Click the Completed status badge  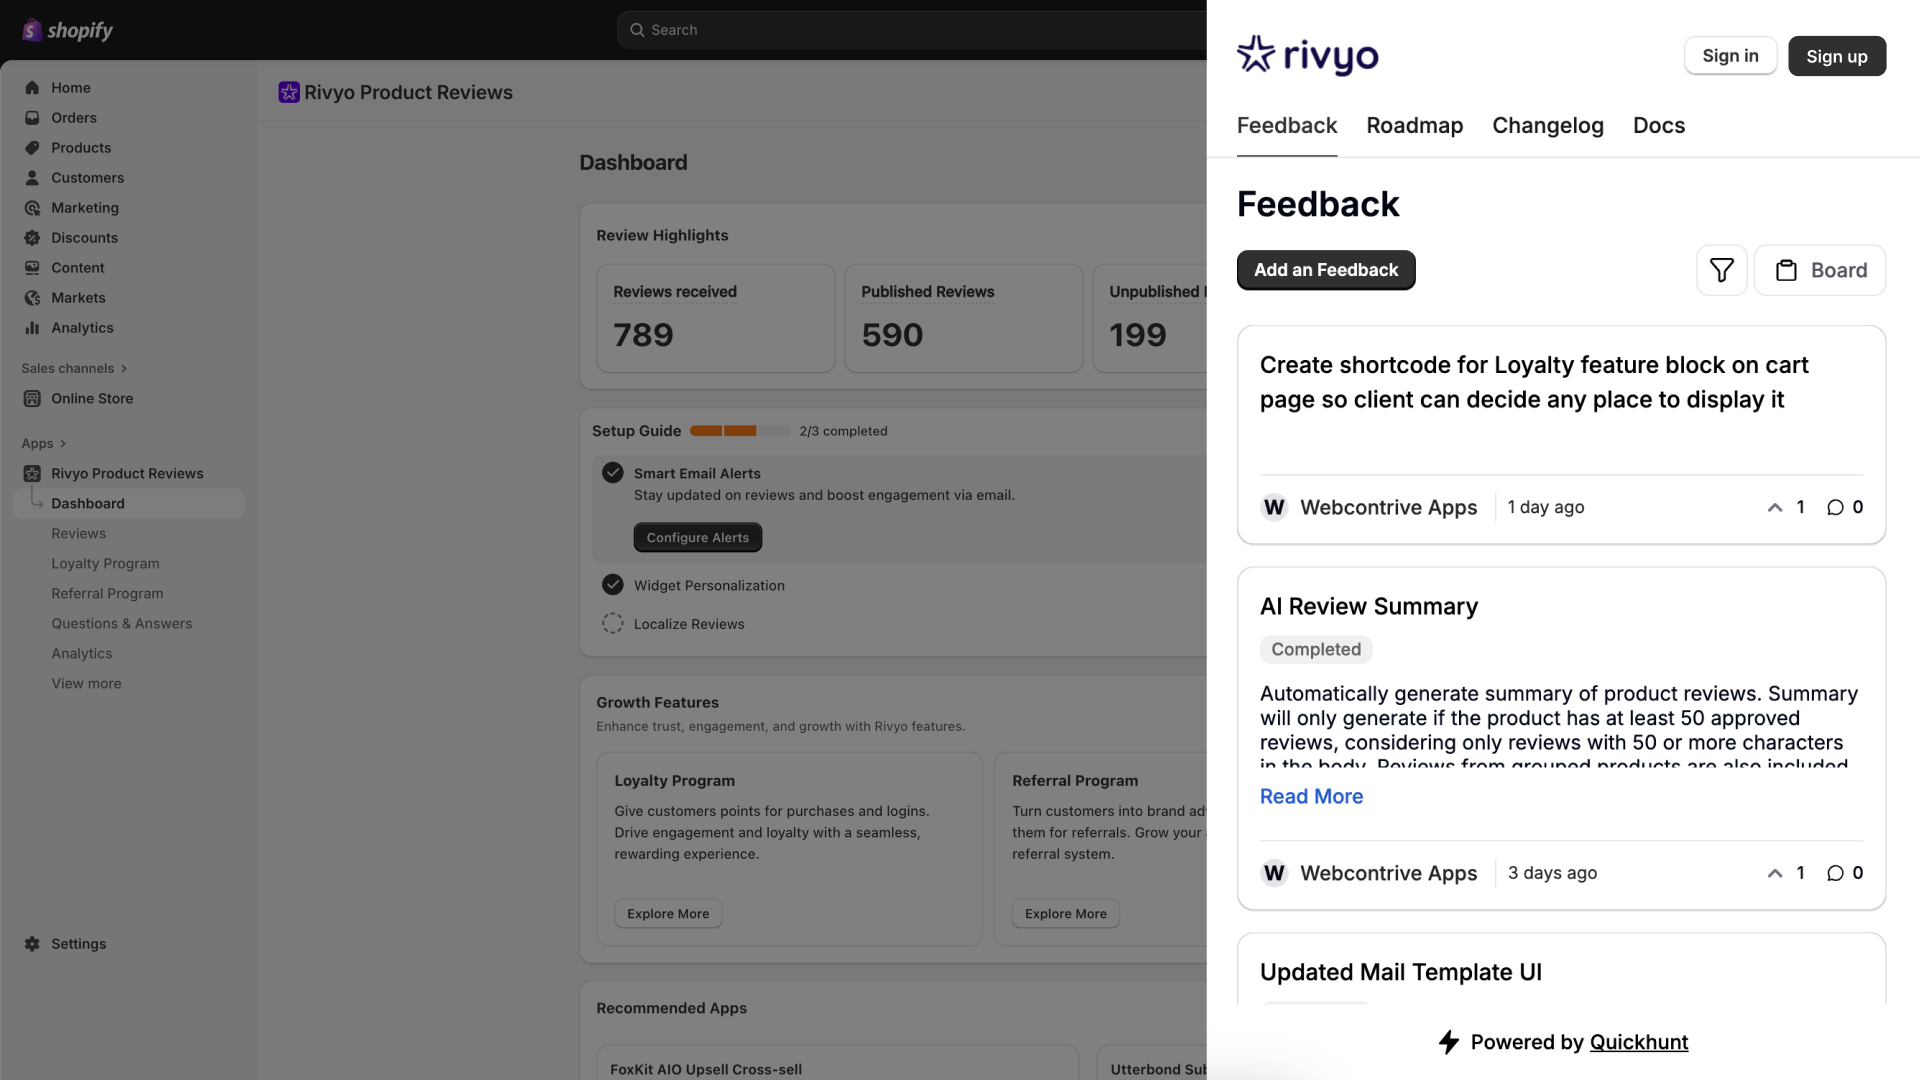[x=1315, y=650]
